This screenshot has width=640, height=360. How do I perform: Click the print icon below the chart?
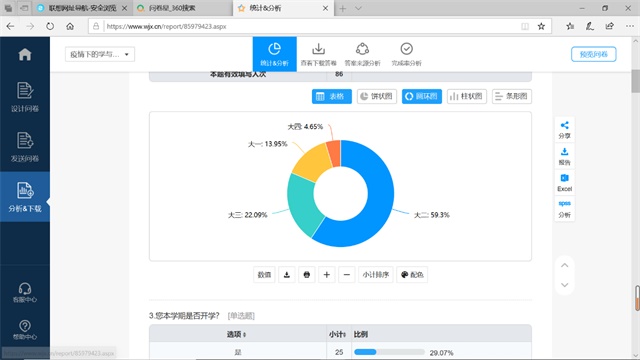(307, 275)
